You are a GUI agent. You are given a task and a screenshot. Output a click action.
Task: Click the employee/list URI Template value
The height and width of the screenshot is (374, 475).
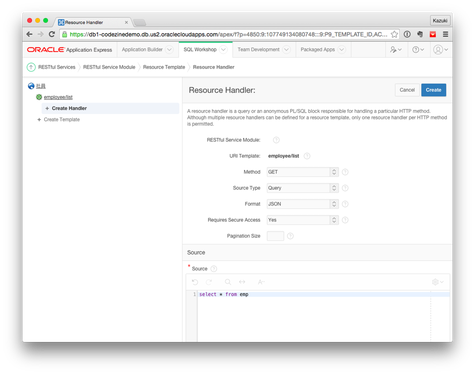(284, 156)
